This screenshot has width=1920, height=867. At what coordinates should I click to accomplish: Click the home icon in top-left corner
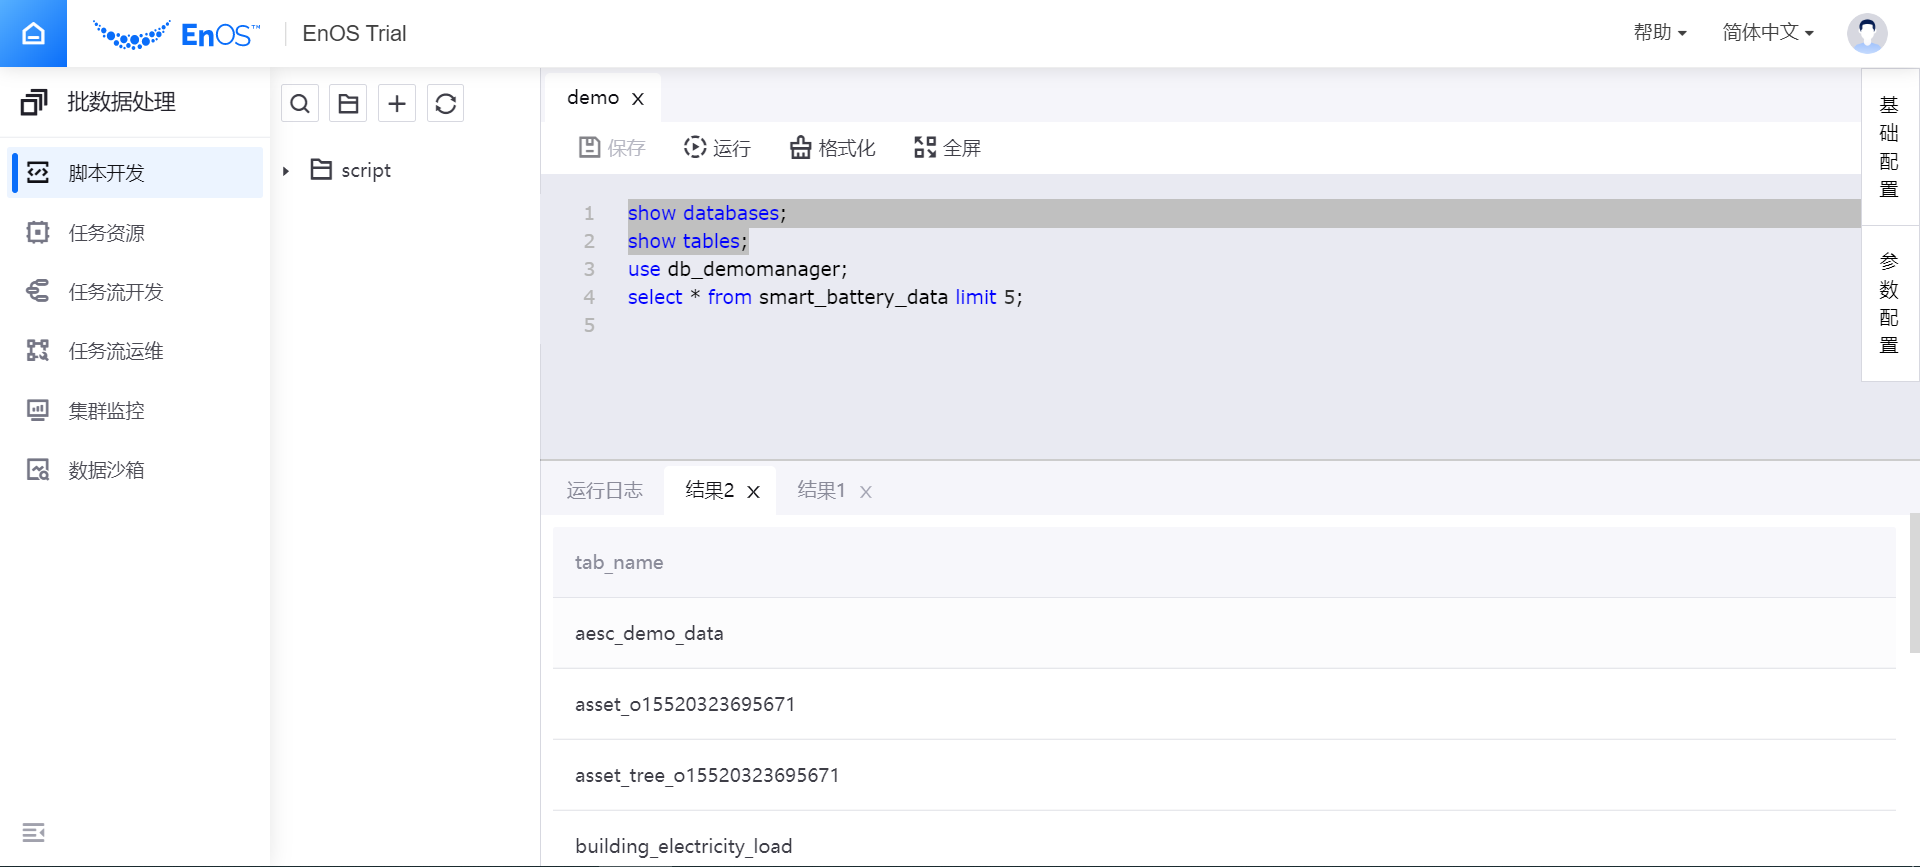pos(33,33)
